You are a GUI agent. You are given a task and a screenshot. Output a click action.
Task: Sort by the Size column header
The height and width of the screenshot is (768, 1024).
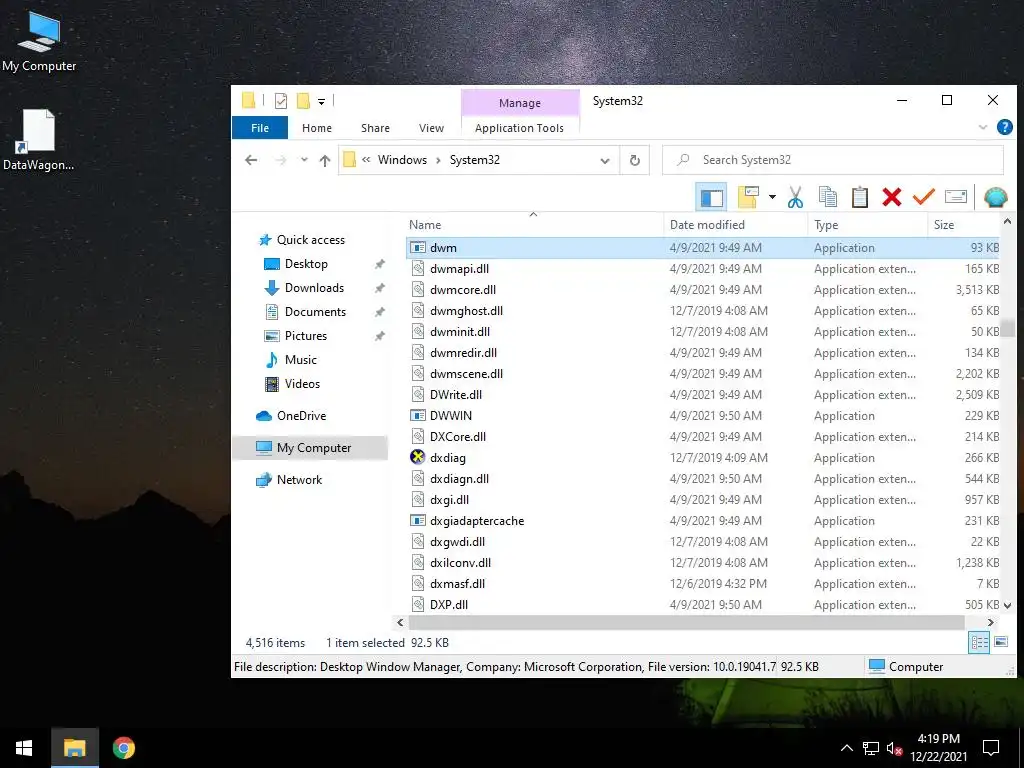click(x=963, y=225)
